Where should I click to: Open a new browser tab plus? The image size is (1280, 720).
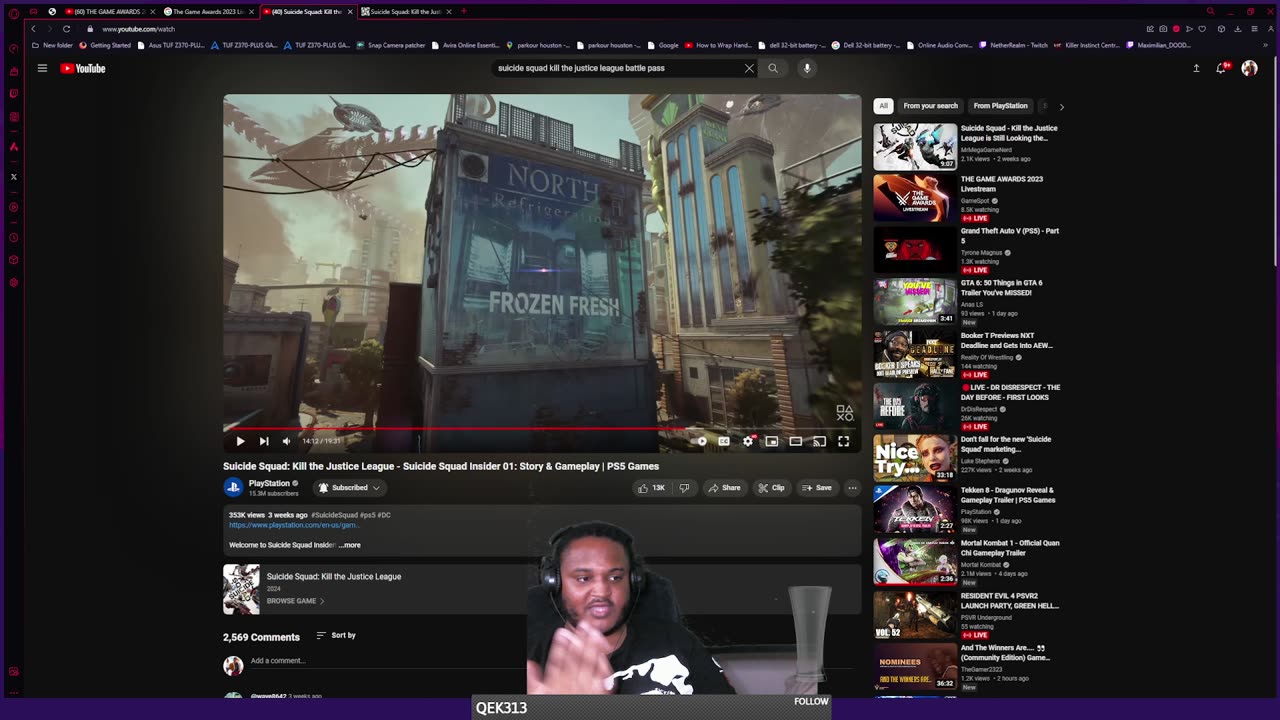(463, 11)
